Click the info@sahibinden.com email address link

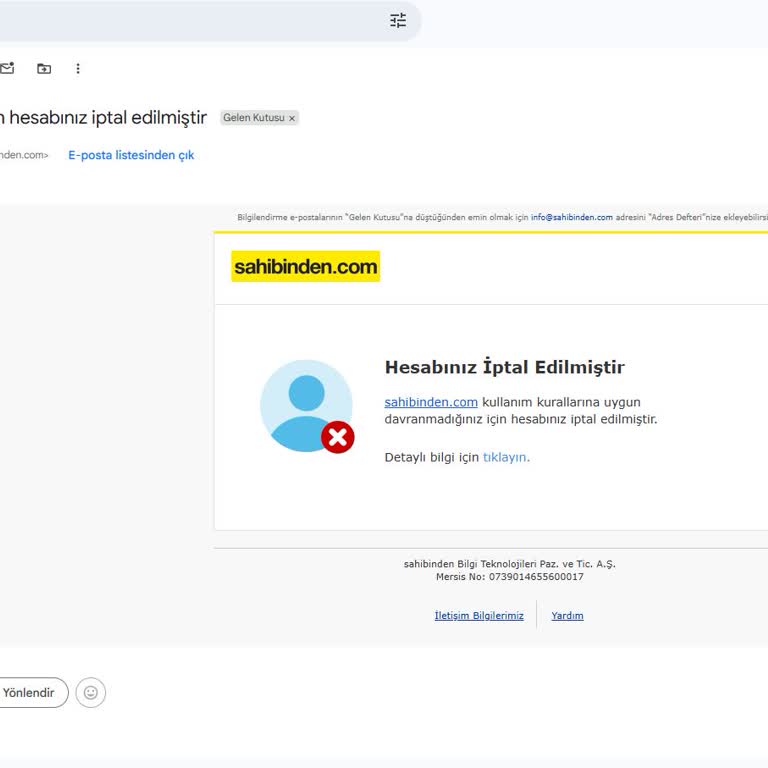(x=572, y=217)
